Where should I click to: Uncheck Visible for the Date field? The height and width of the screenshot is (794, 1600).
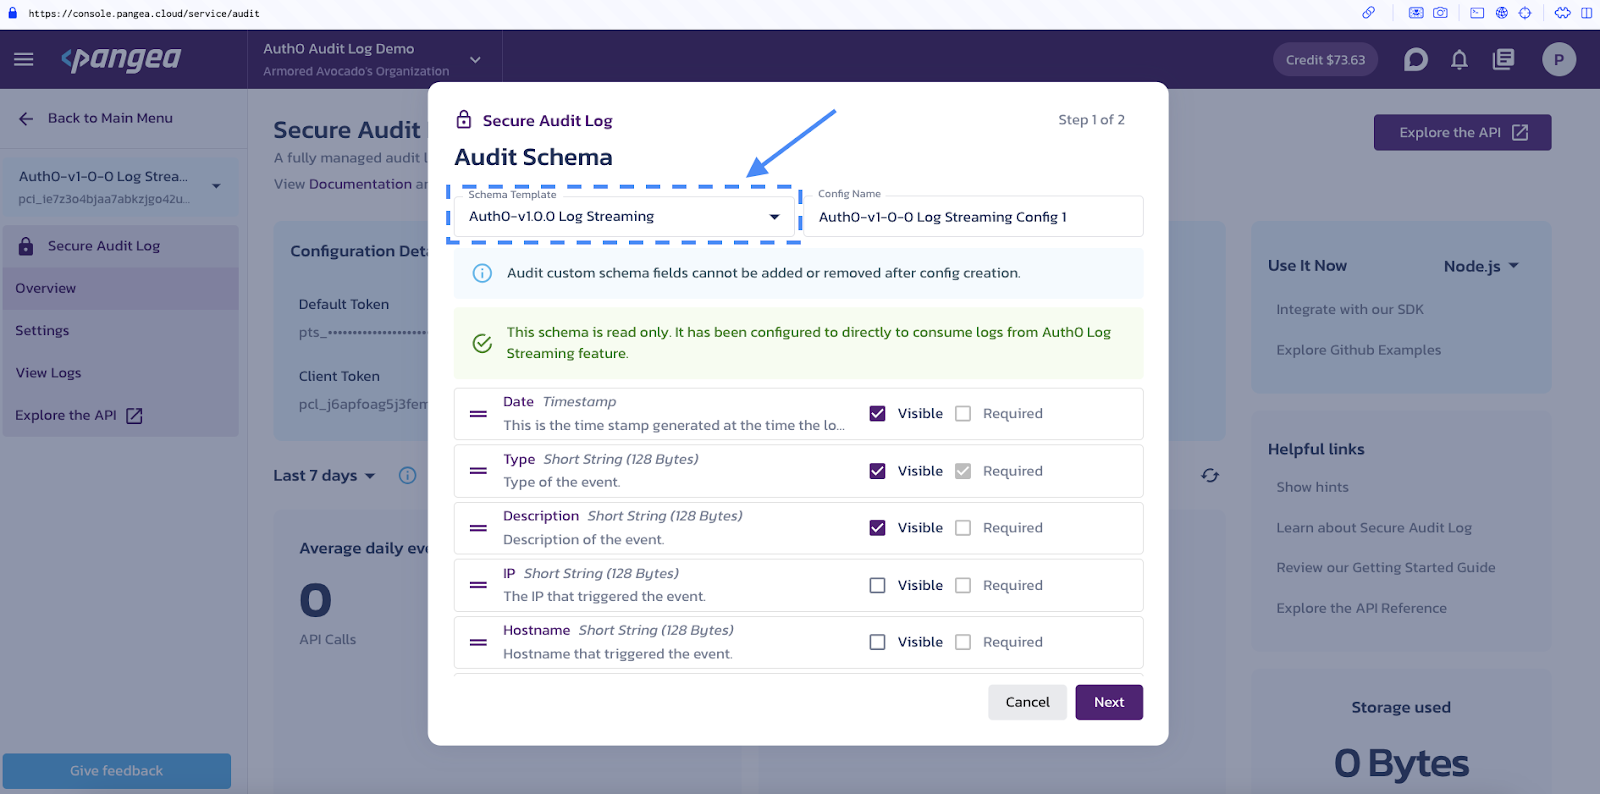tap(877, 413)
